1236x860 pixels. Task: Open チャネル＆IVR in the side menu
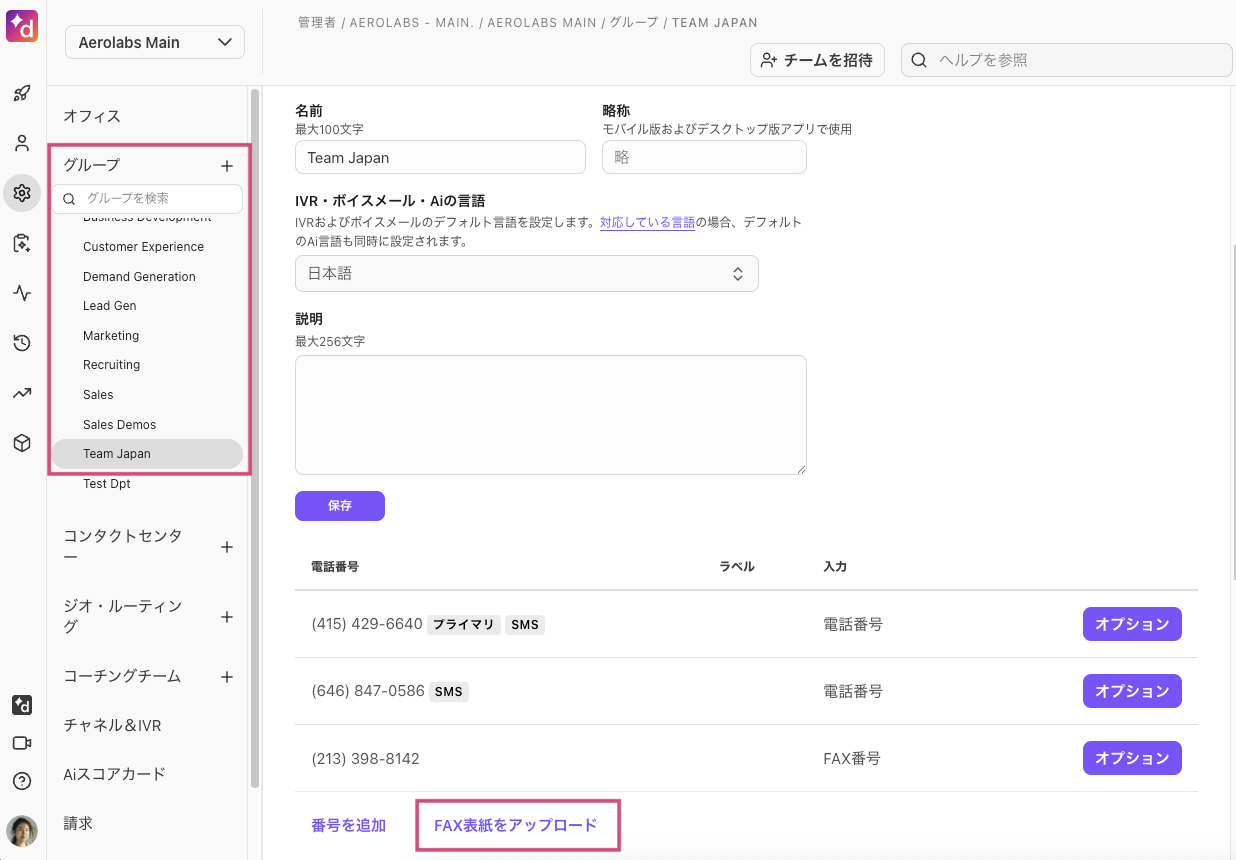coord(112,725)
